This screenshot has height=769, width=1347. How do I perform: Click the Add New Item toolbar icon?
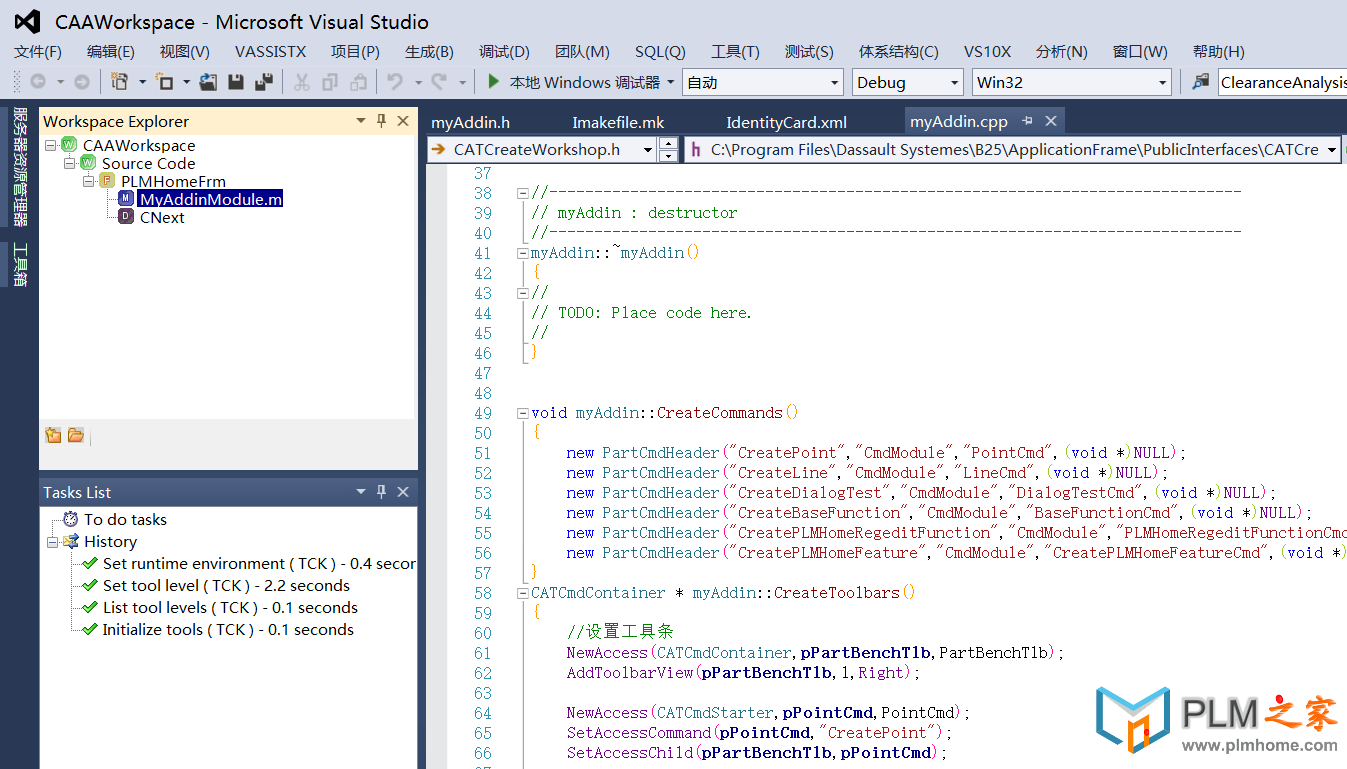click(164, 82)
